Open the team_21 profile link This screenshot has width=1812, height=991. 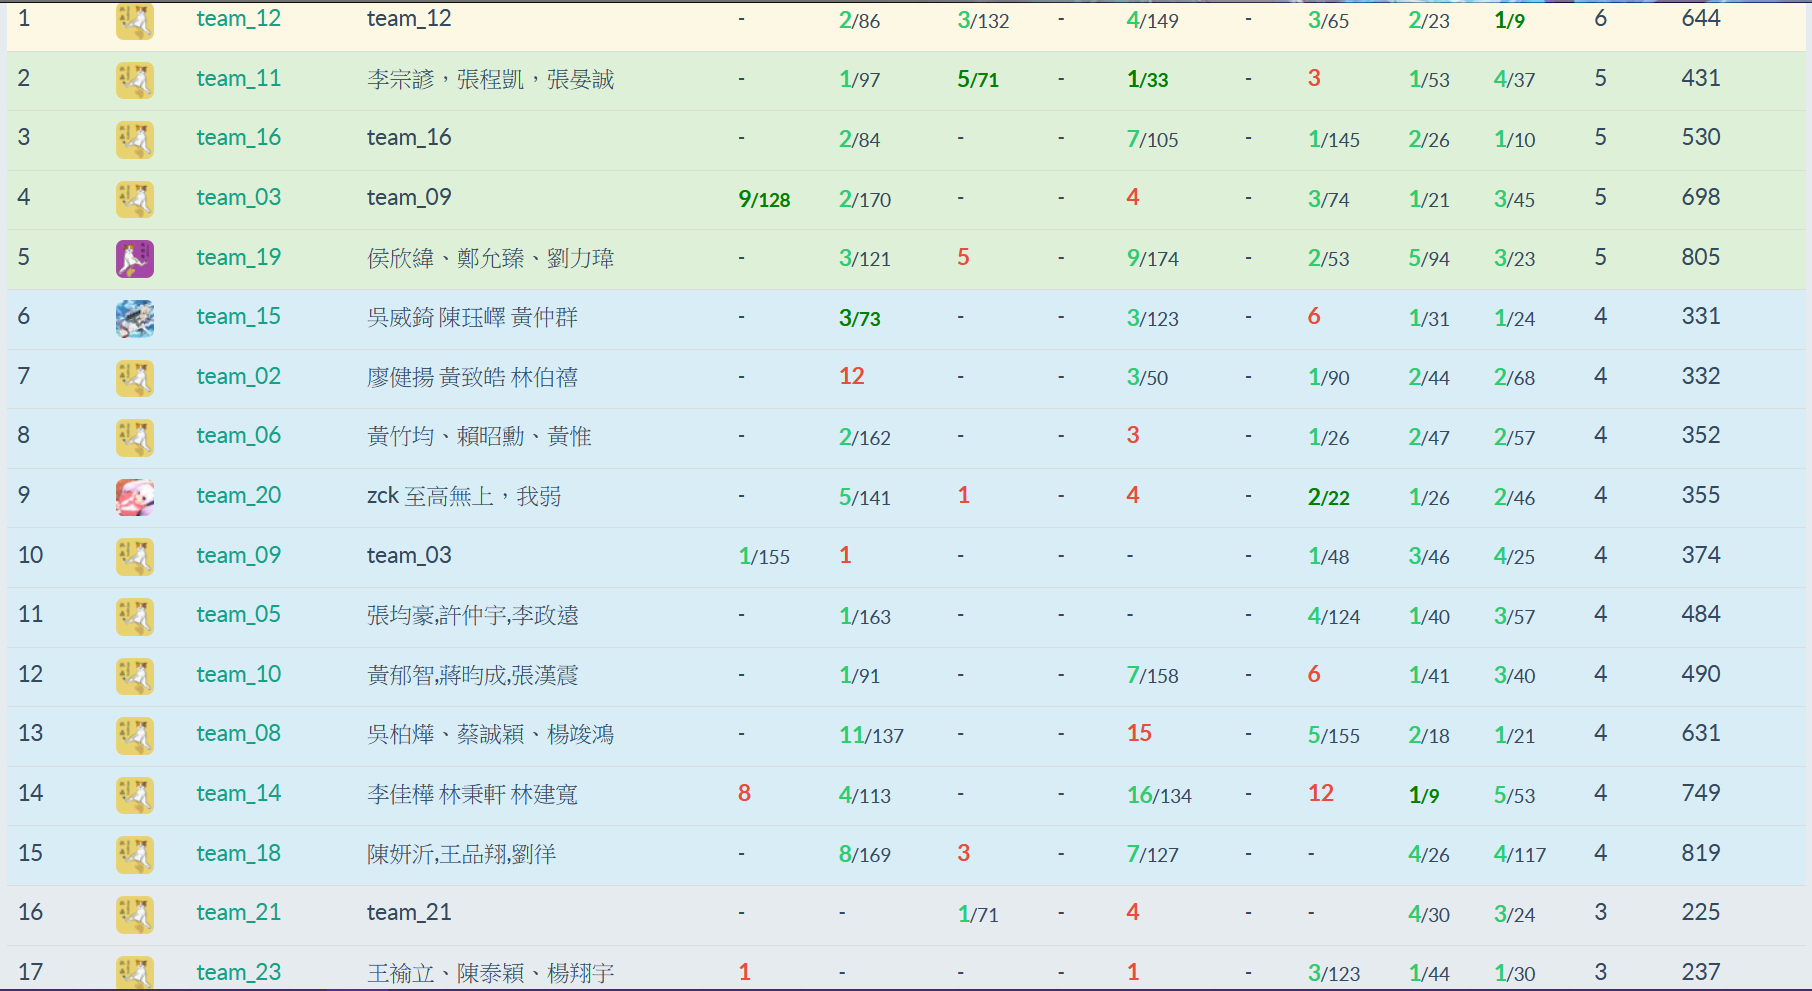coord(238,913)
